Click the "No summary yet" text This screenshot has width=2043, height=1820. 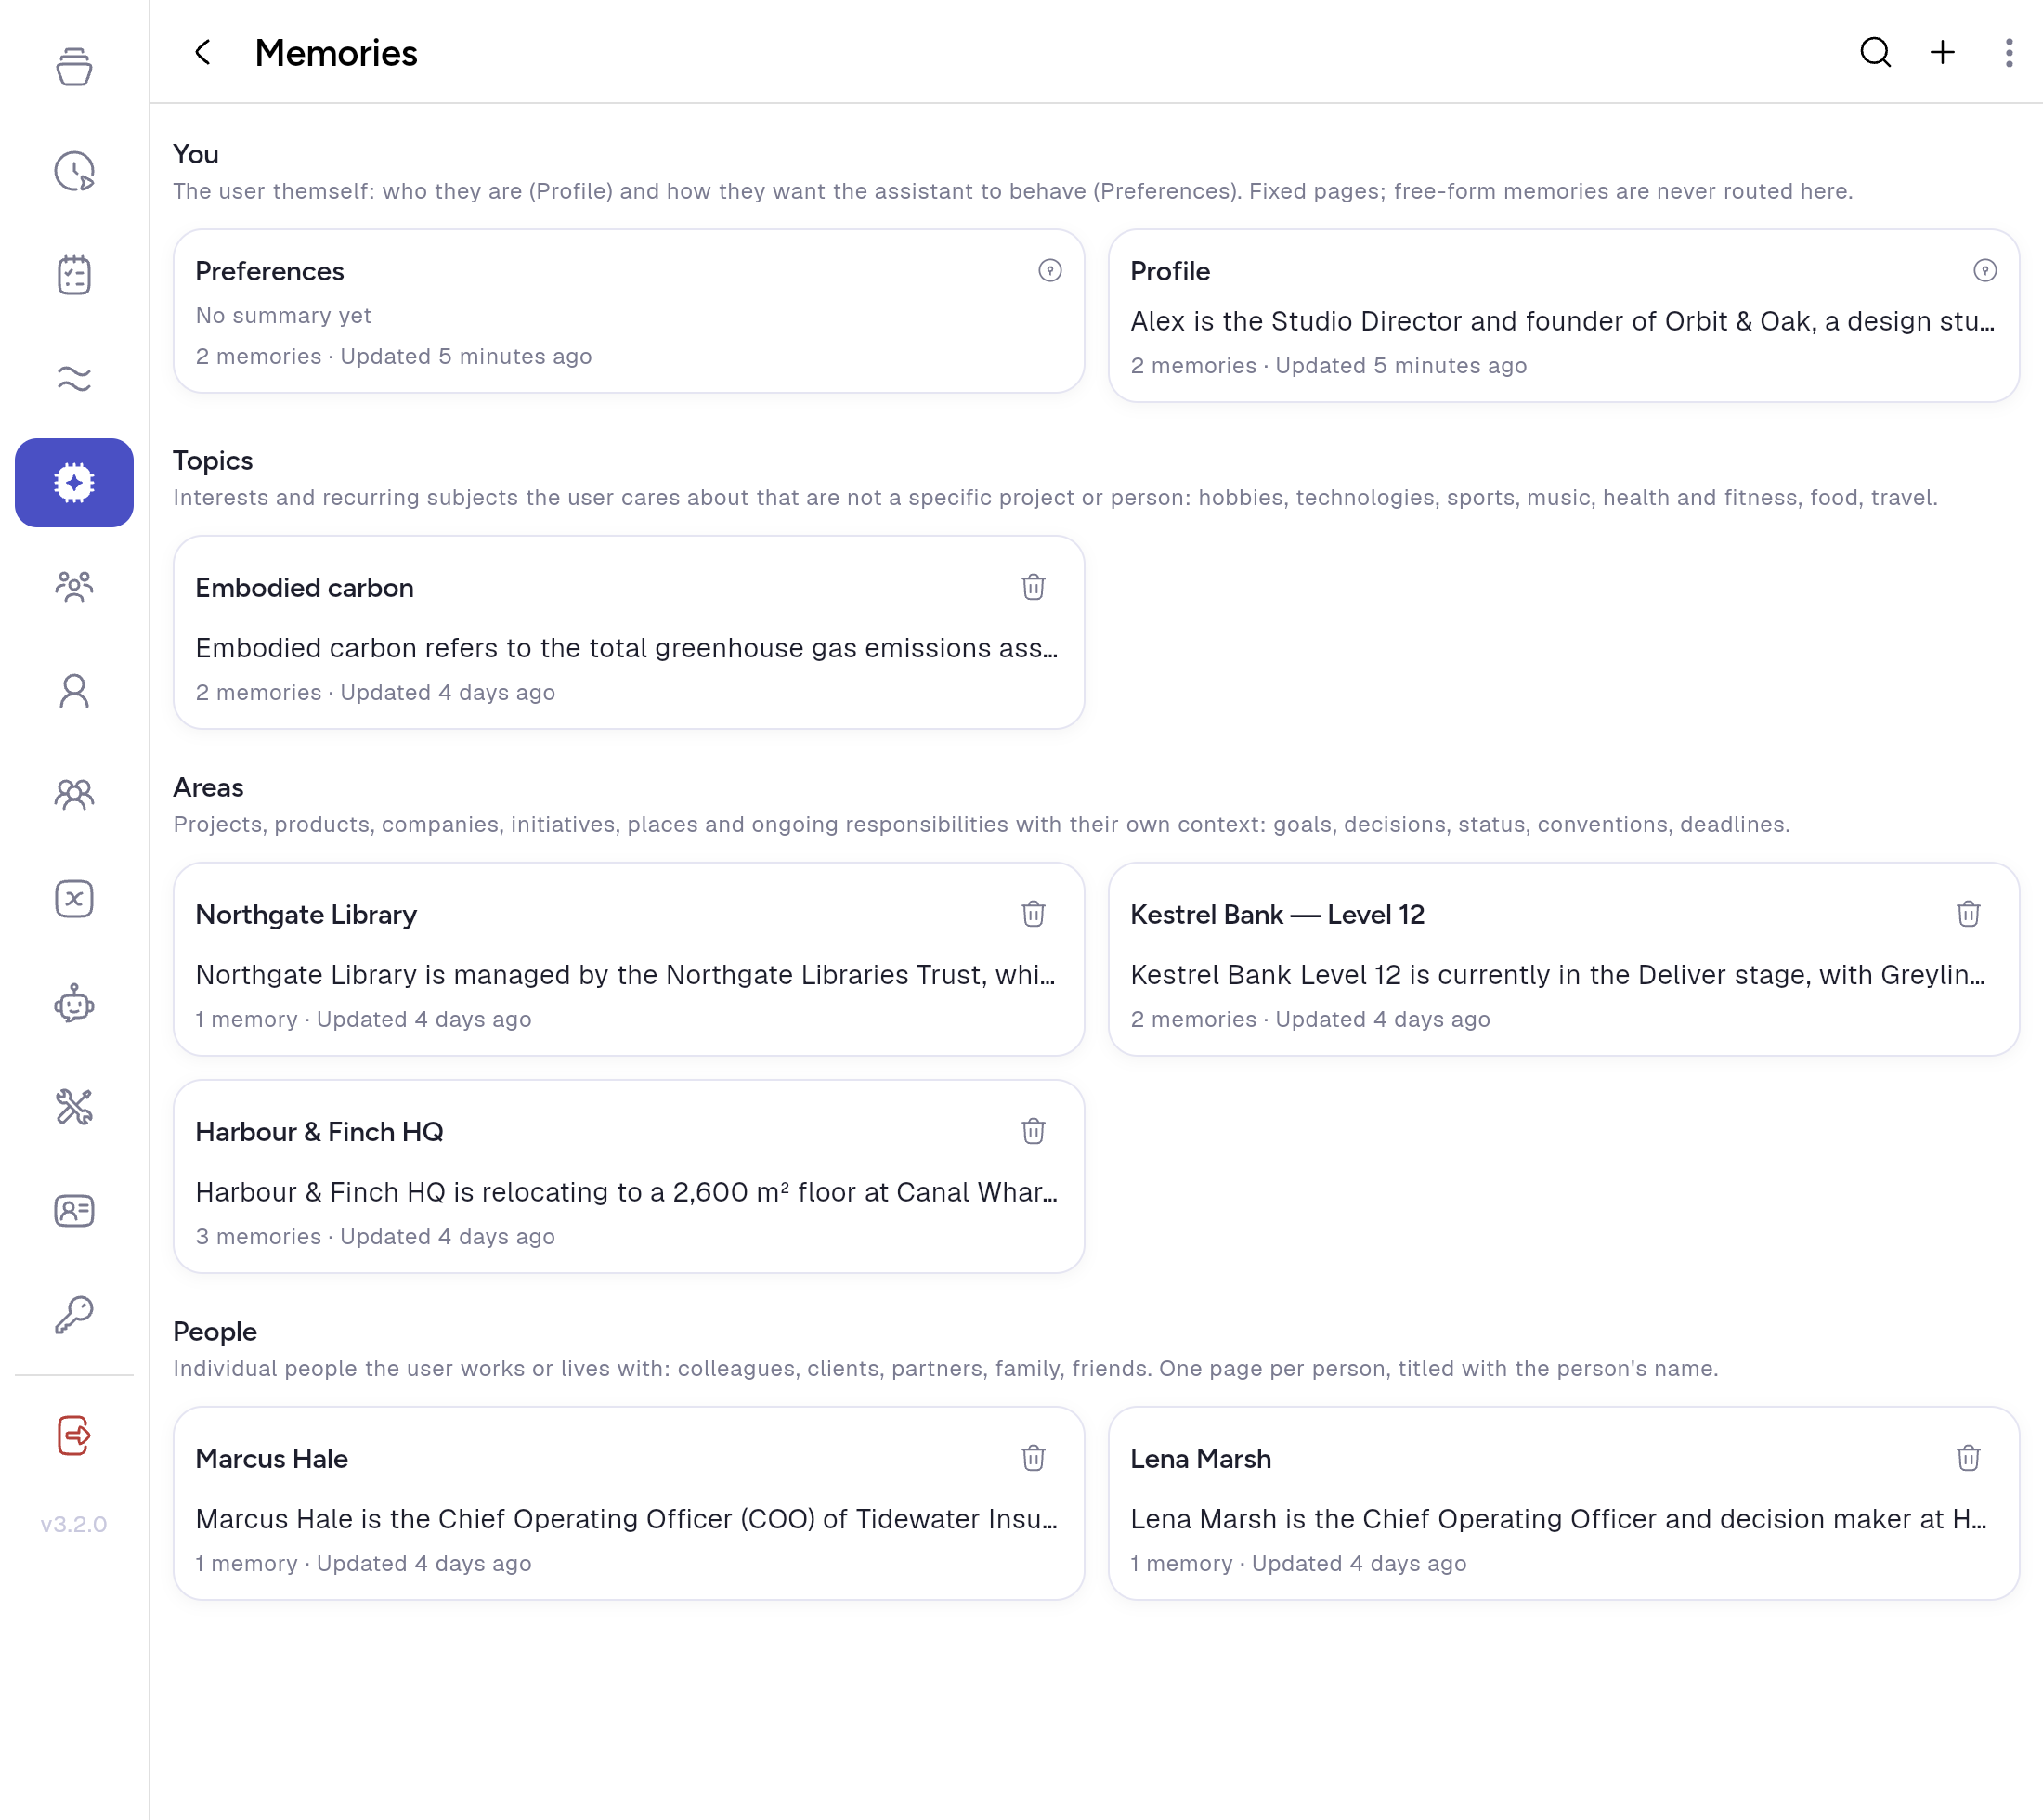coord(283,316)
